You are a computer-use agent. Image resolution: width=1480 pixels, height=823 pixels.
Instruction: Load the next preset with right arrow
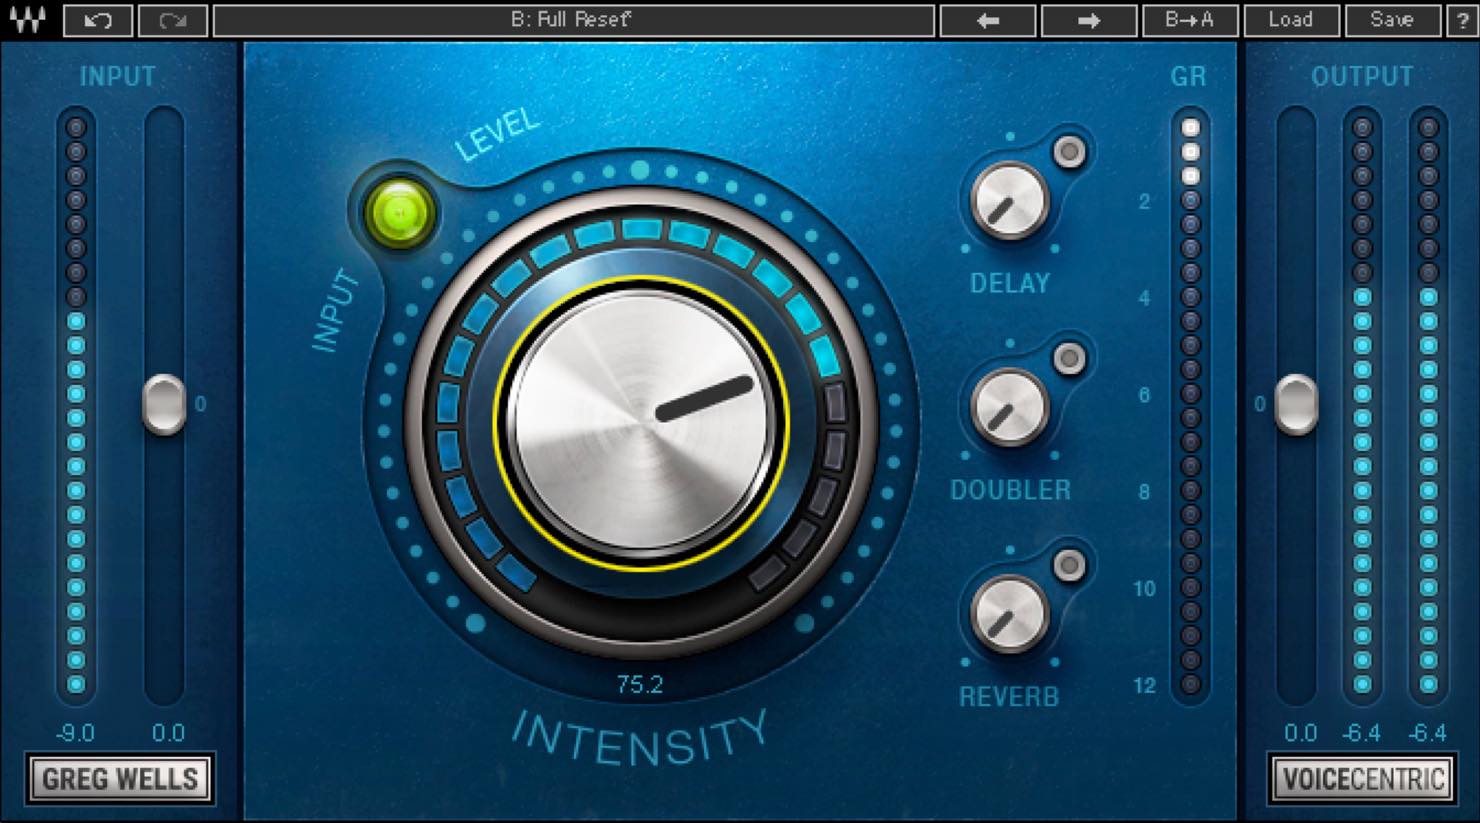coord(1089,20)
